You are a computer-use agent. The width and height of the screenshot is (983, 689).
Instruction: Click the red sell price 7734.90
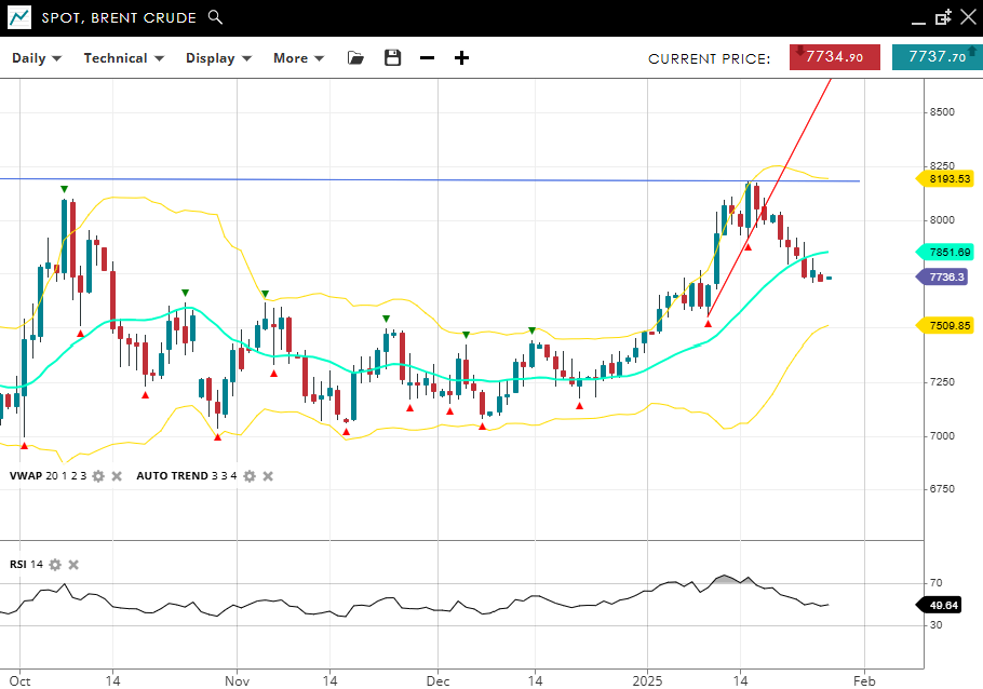tap(834, 58)
